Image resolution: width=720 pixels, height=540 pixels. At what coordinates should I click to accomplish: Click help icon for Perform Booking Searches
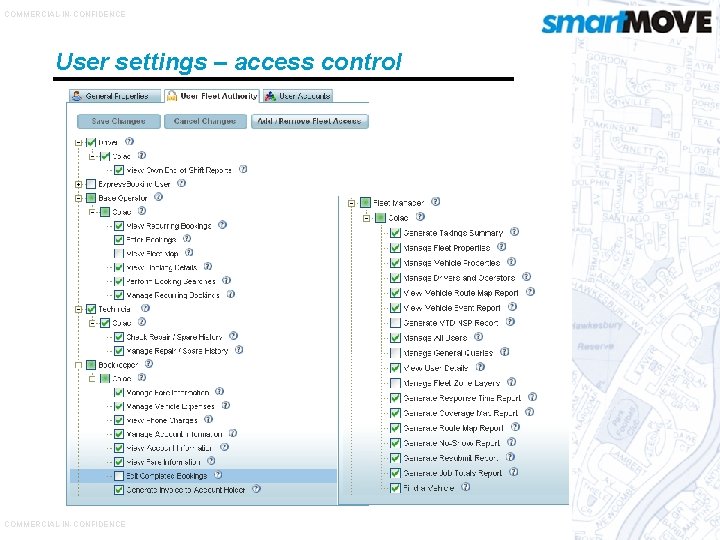click(x=226, y=281)
